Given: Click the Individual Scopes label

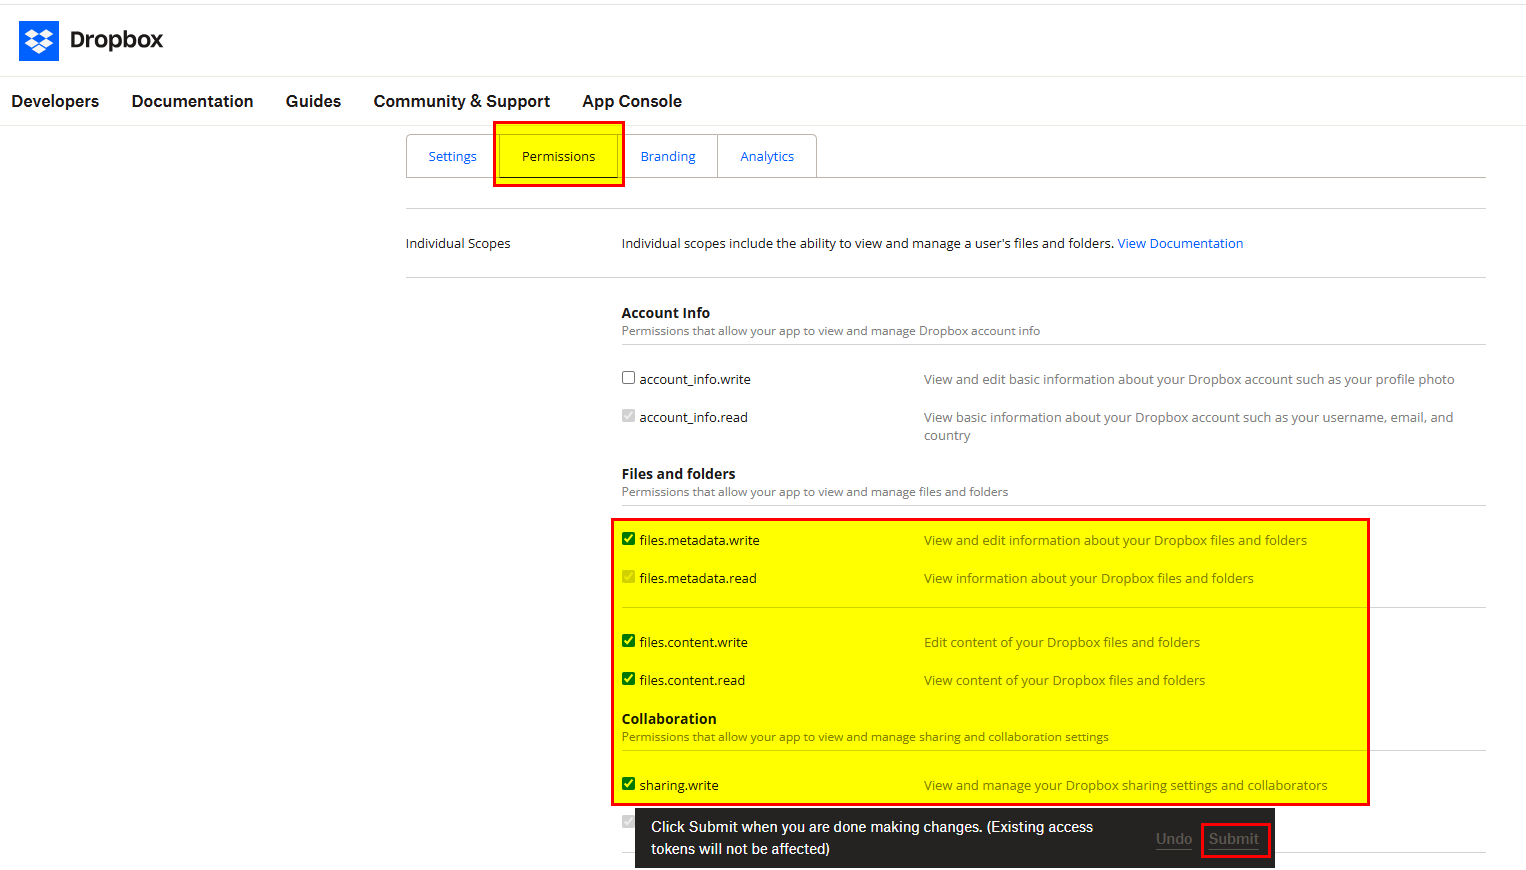Looking at the screenshot, I should (x=458, y=243).
